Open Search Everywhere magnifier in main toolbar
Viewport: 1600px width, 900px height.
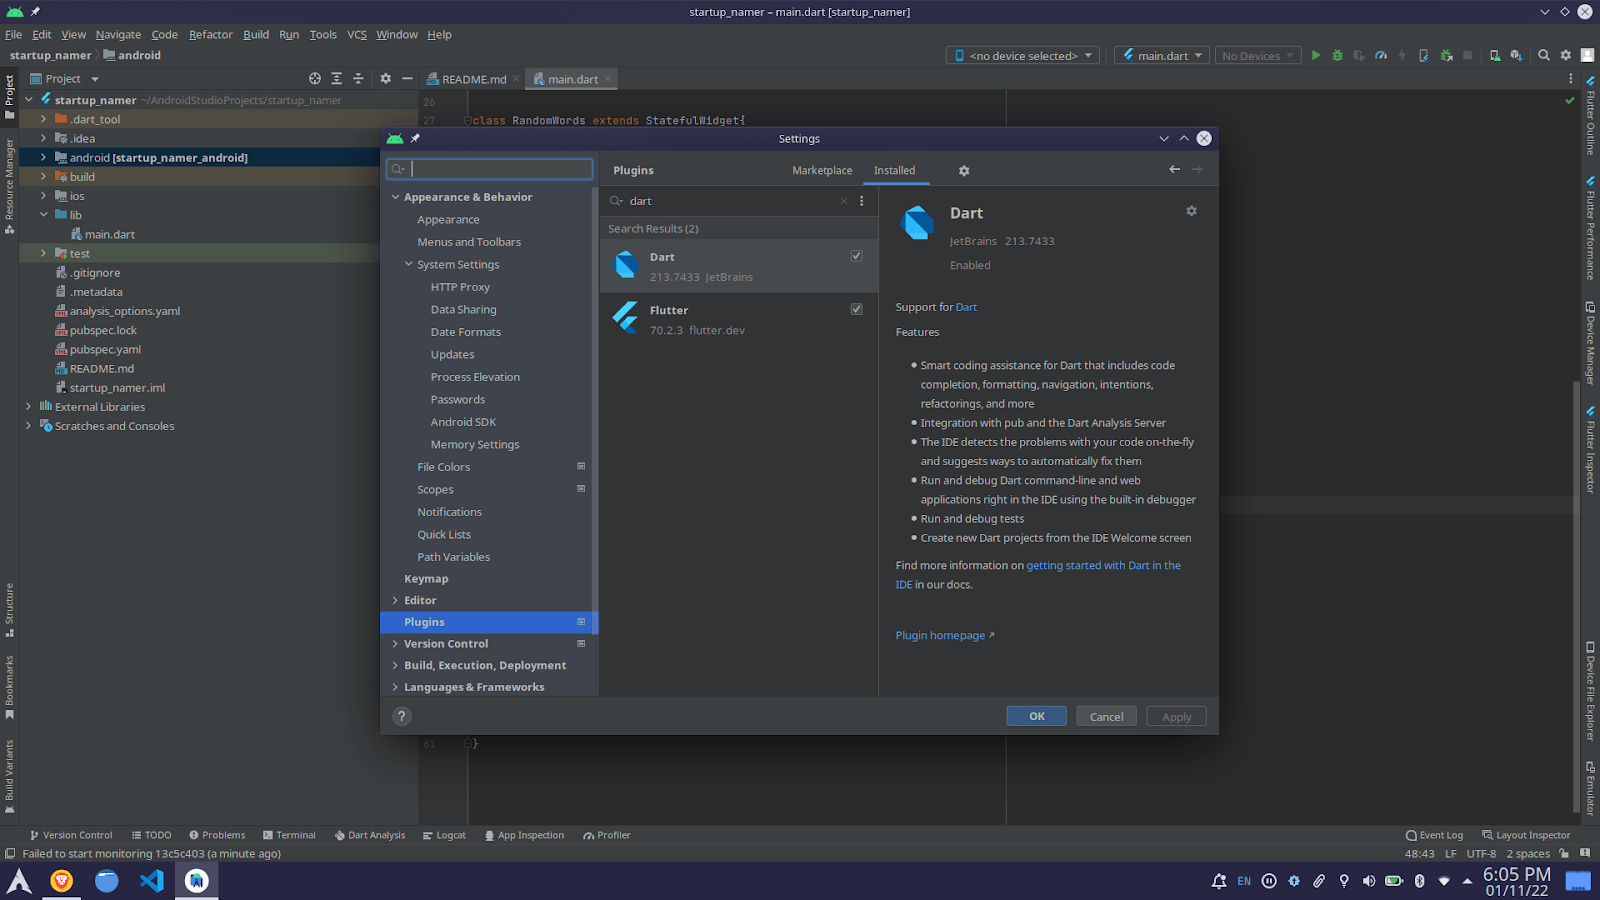[1544, 55]
